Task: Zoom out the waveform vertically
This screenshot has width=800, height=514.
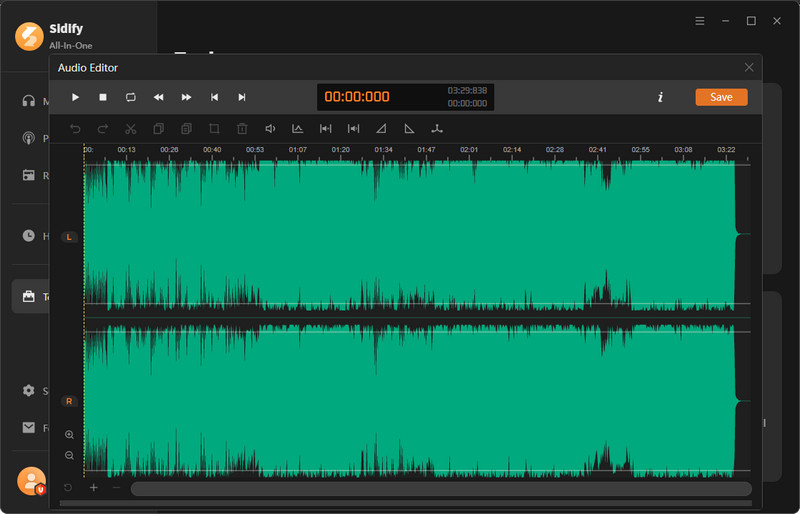Action: (x=69, y=455)
